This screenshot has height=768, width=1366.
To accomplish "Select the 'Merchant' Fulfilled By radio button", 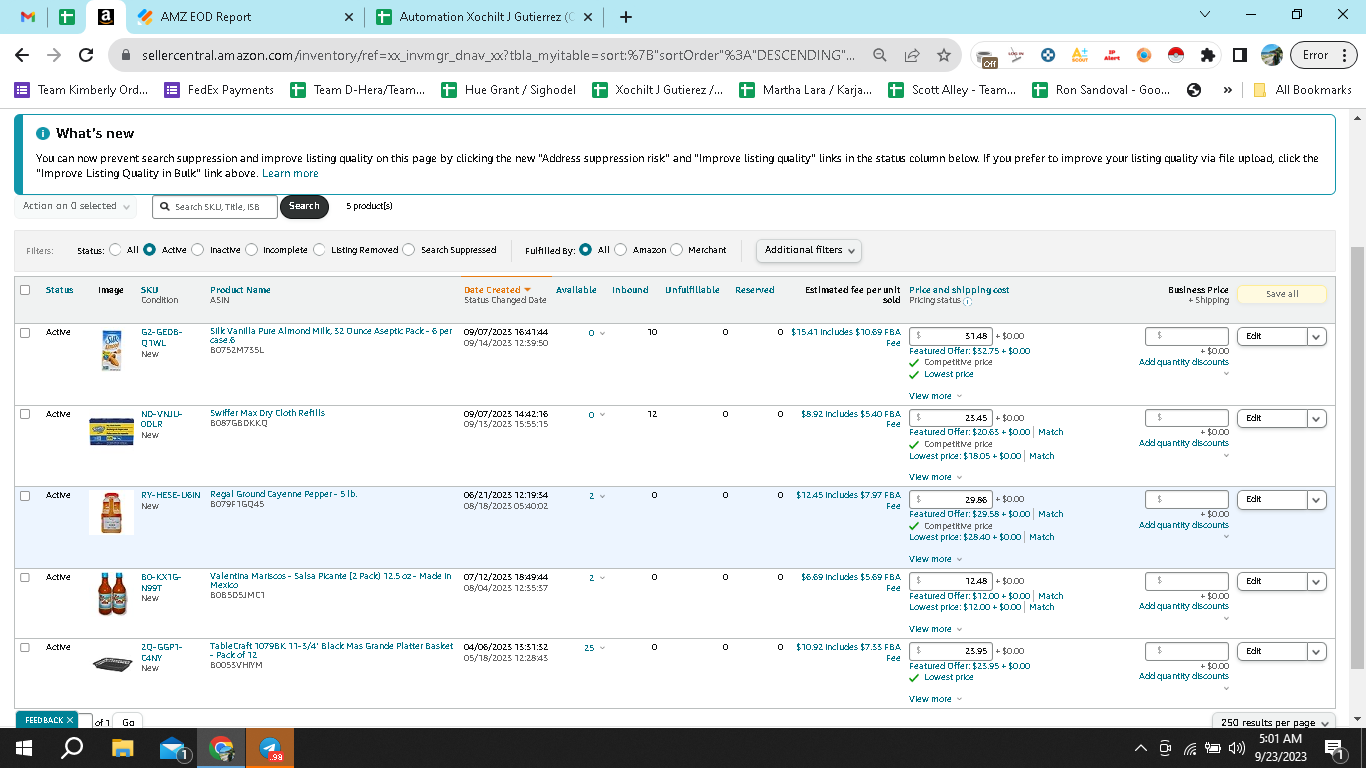I will coord(677,250).
